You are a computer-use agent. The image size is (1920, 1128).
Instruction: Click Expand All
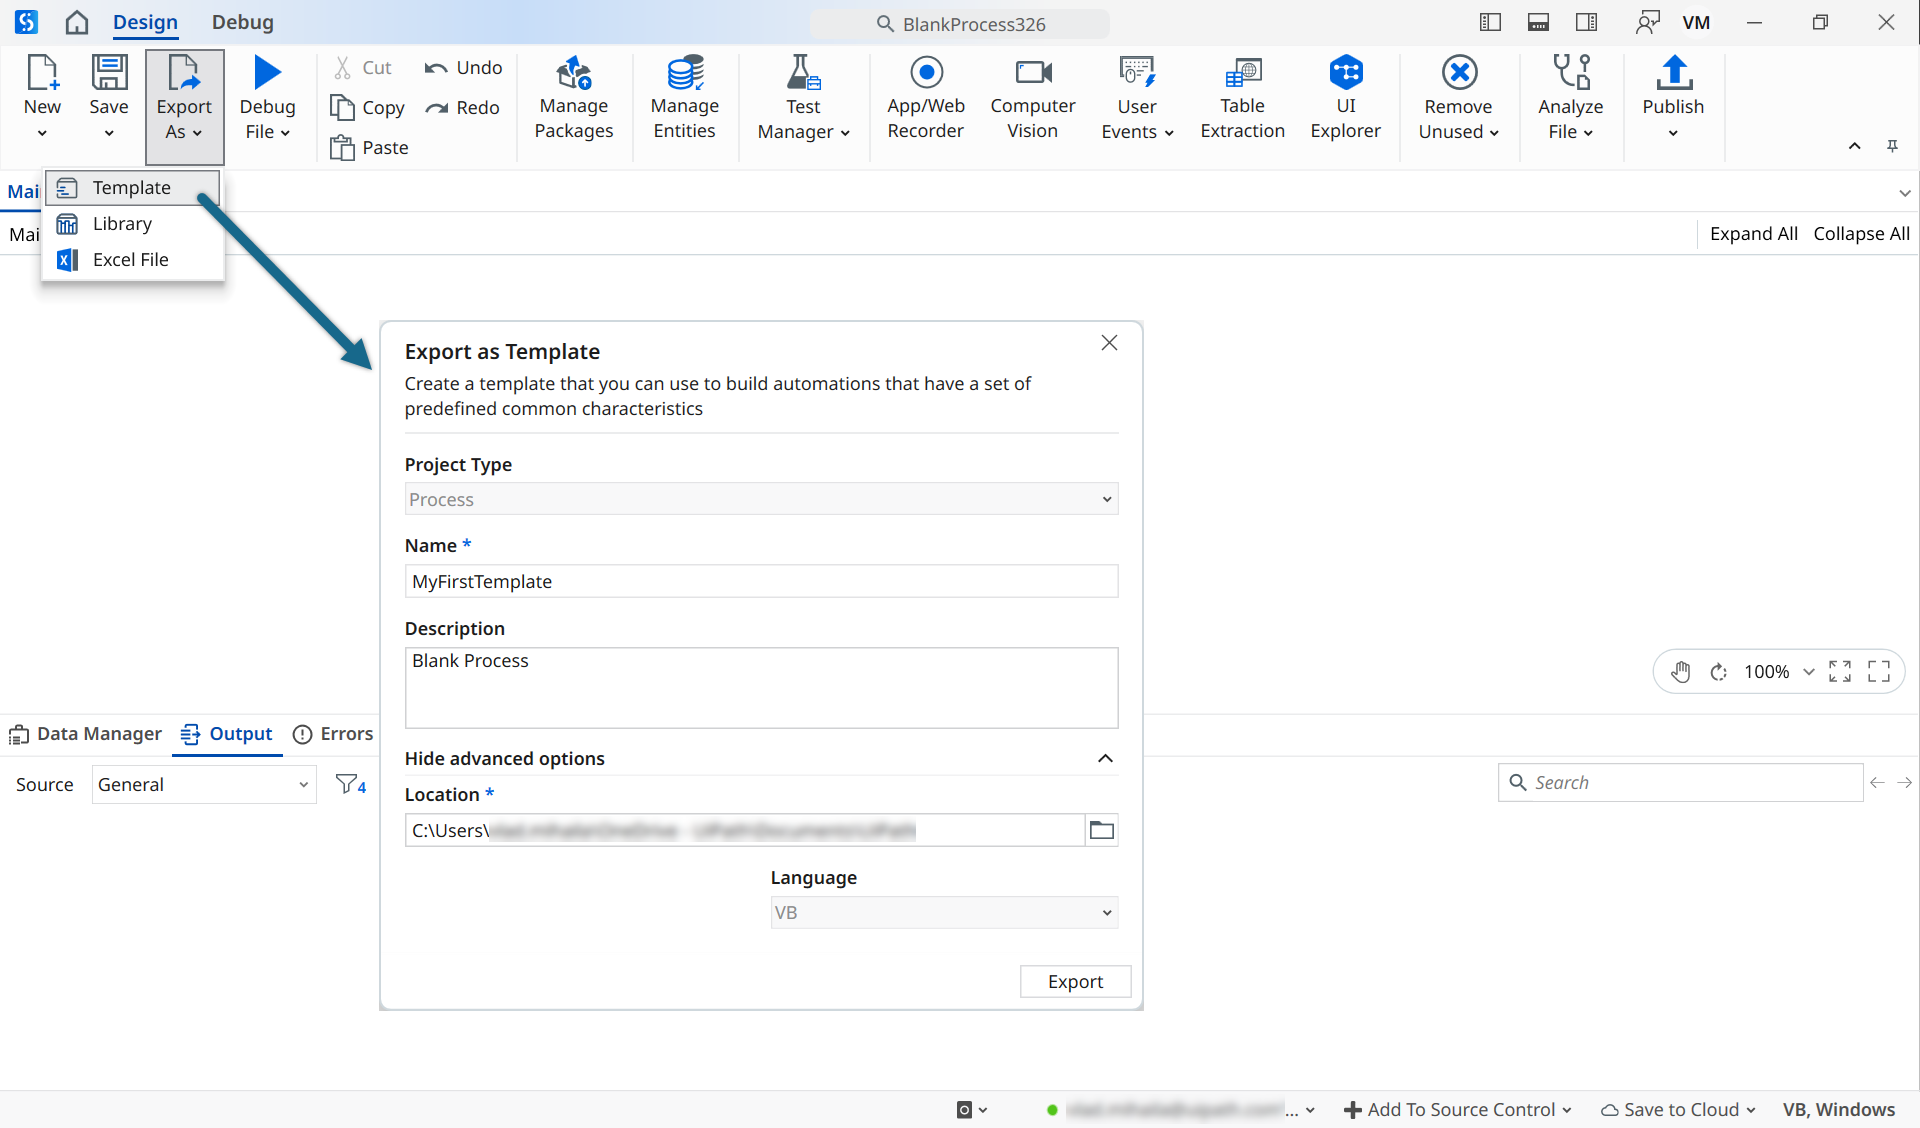coord(1753,233)
